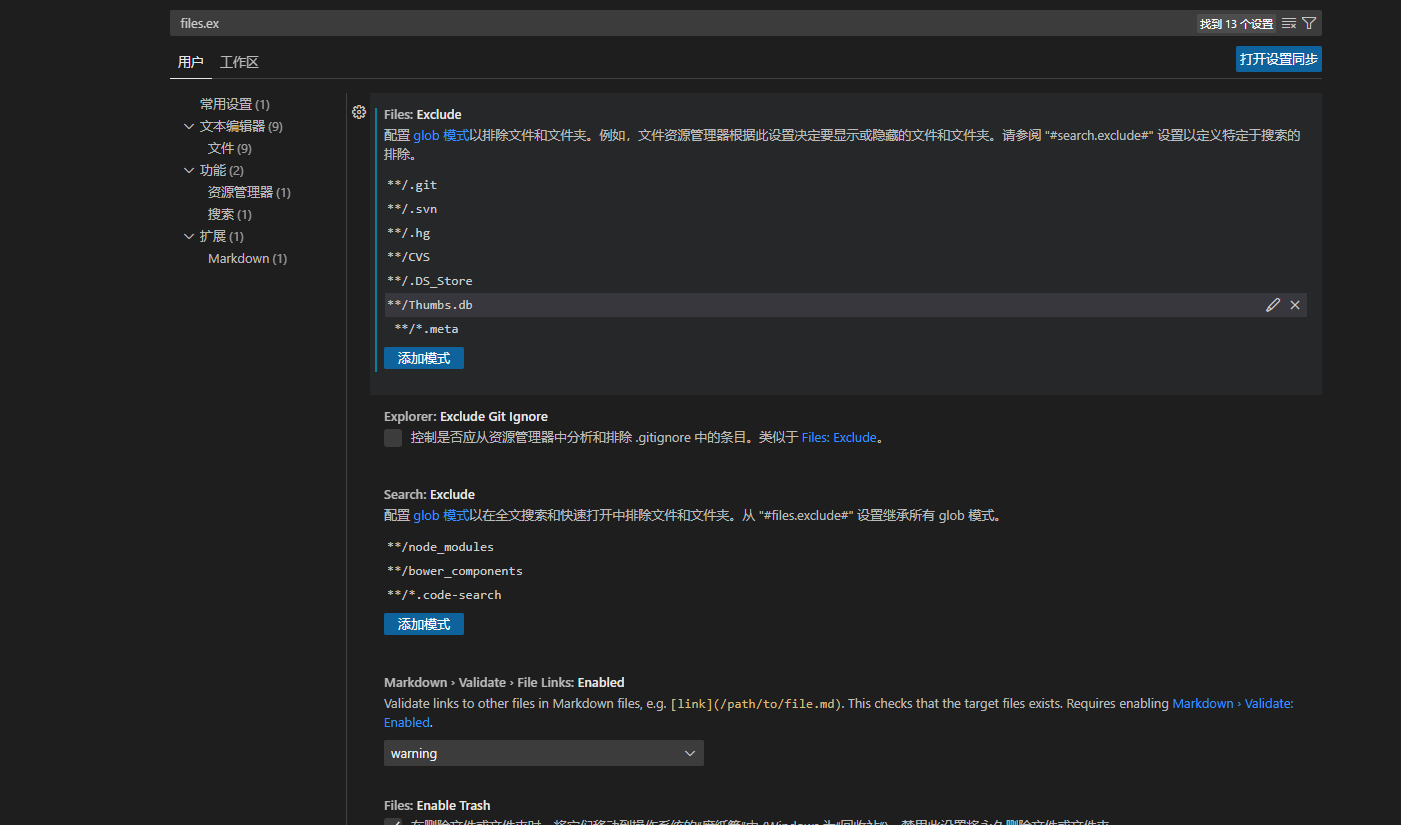Screen dimensions: 1401x825
Task: Open the gear menu for Files: Exclude
Action: (359, 112)
